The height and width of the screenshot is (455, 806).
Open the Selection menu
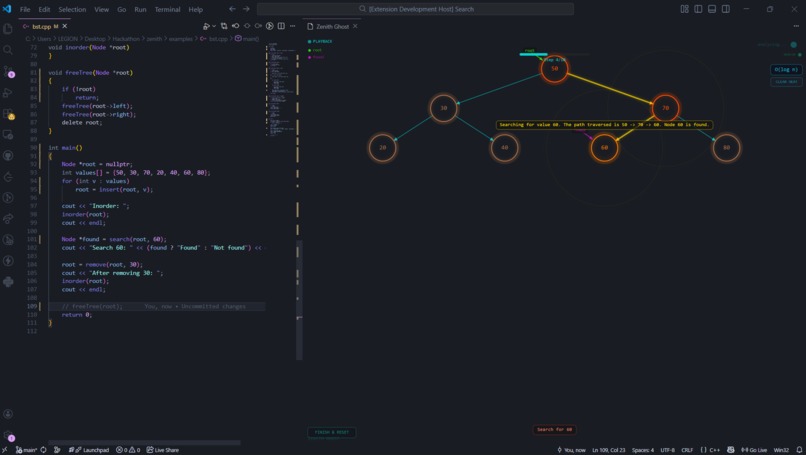[72, 9]
